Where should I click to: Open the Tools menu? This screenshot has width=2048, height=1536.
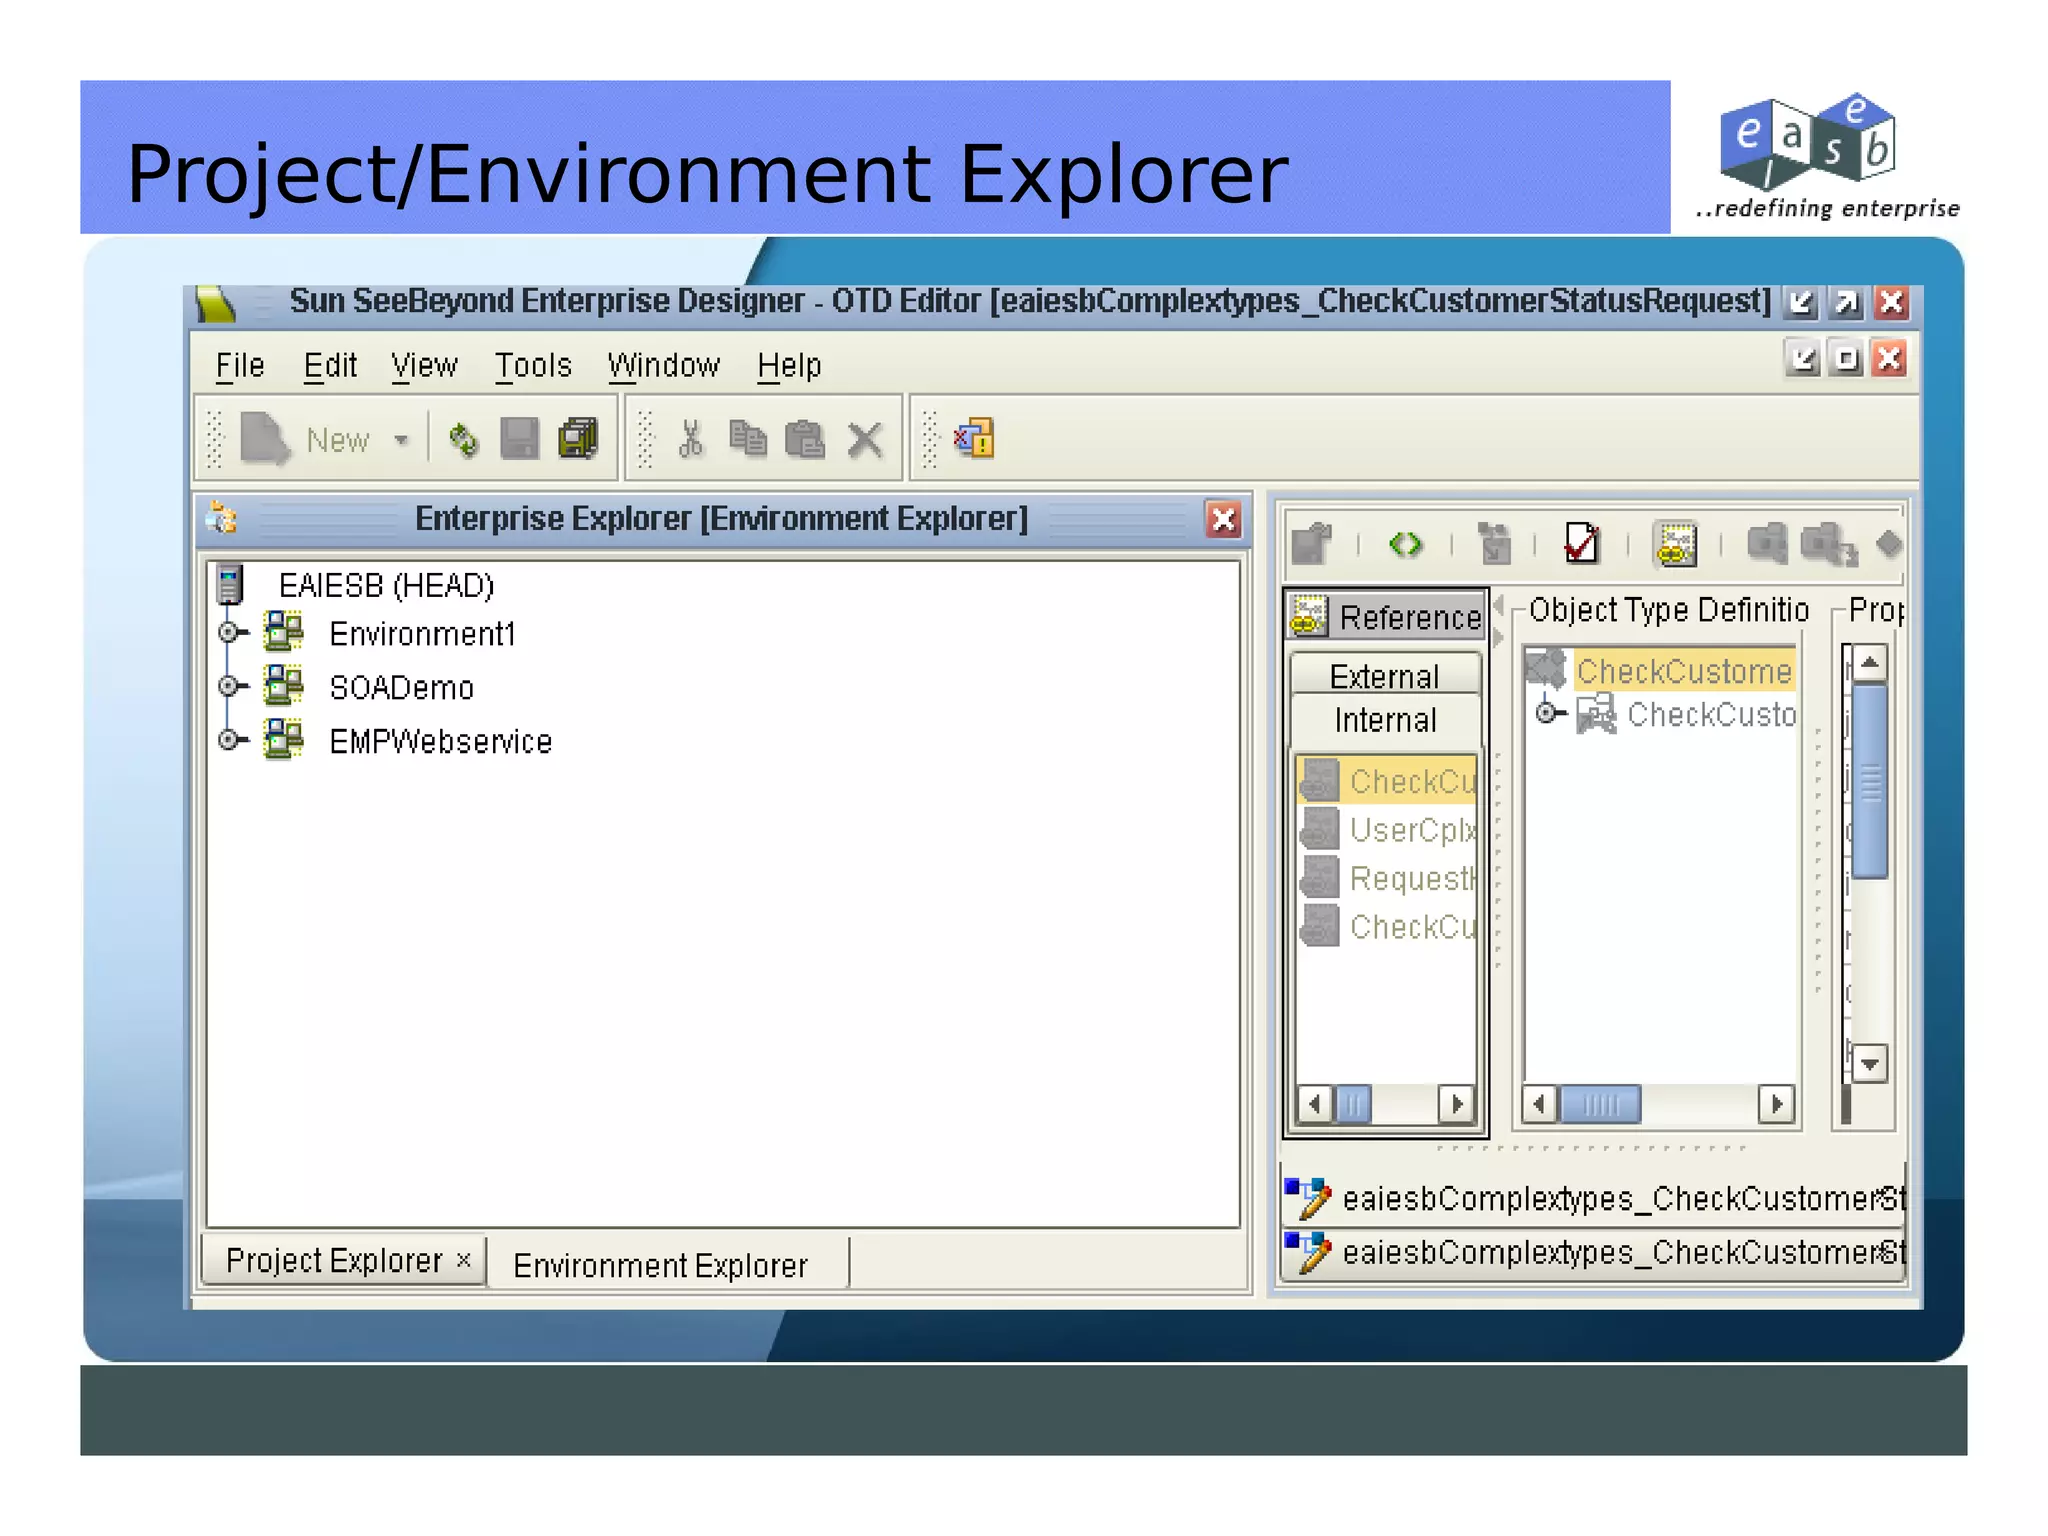pos(533,366)
